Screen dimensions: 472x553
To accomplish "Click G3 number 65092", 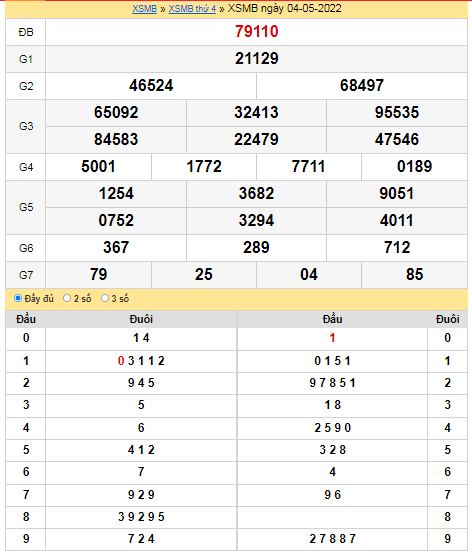I will [116, 113].
